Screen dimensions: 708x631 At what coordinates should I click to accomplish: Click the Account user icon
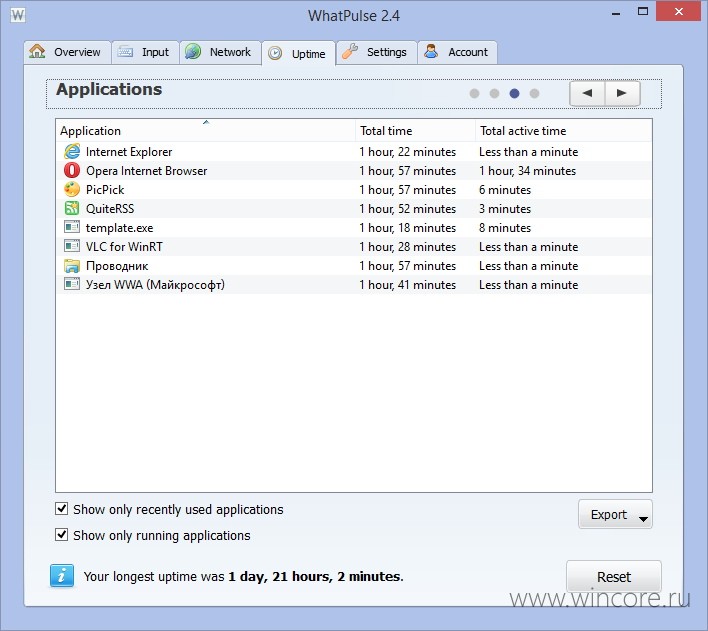[431, 51]
